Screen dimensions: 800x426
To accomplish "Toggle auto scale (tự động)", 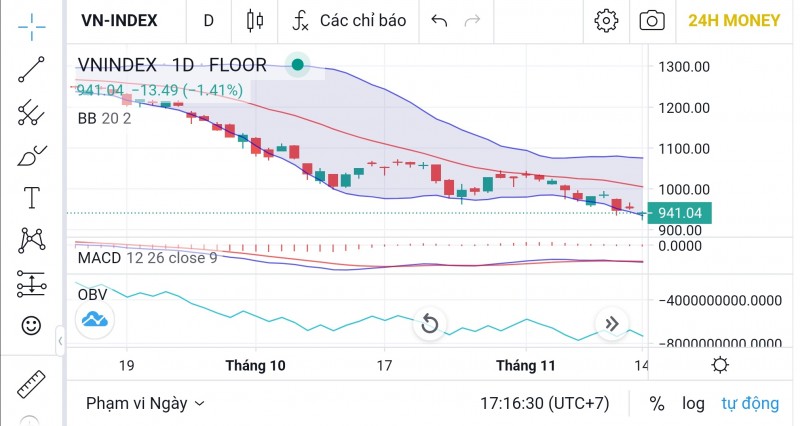I will click(750, 404).
